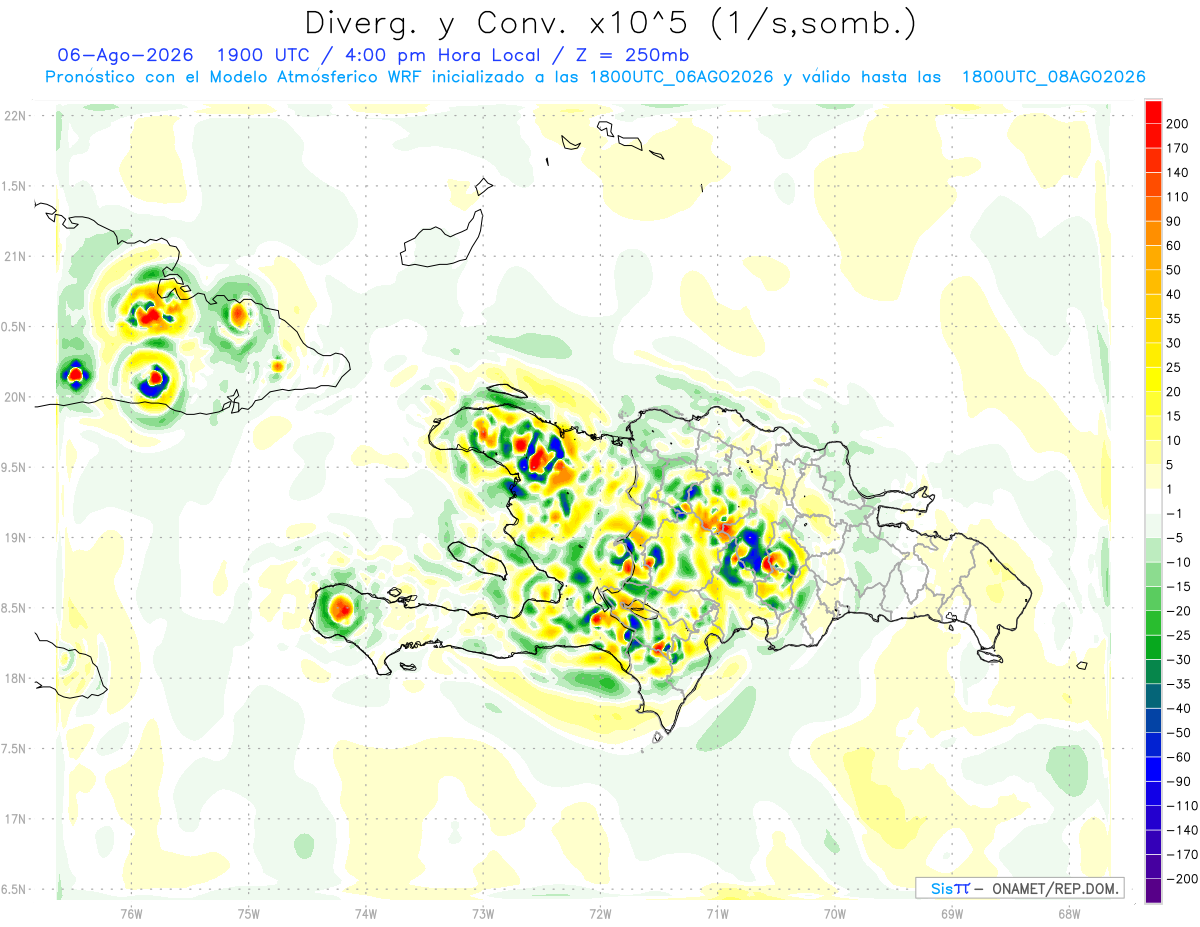Image resolution: width=1200 pixels, height=927 pixels.
Task: Click the "-140" colorbar label
Action: point(1181,831)
